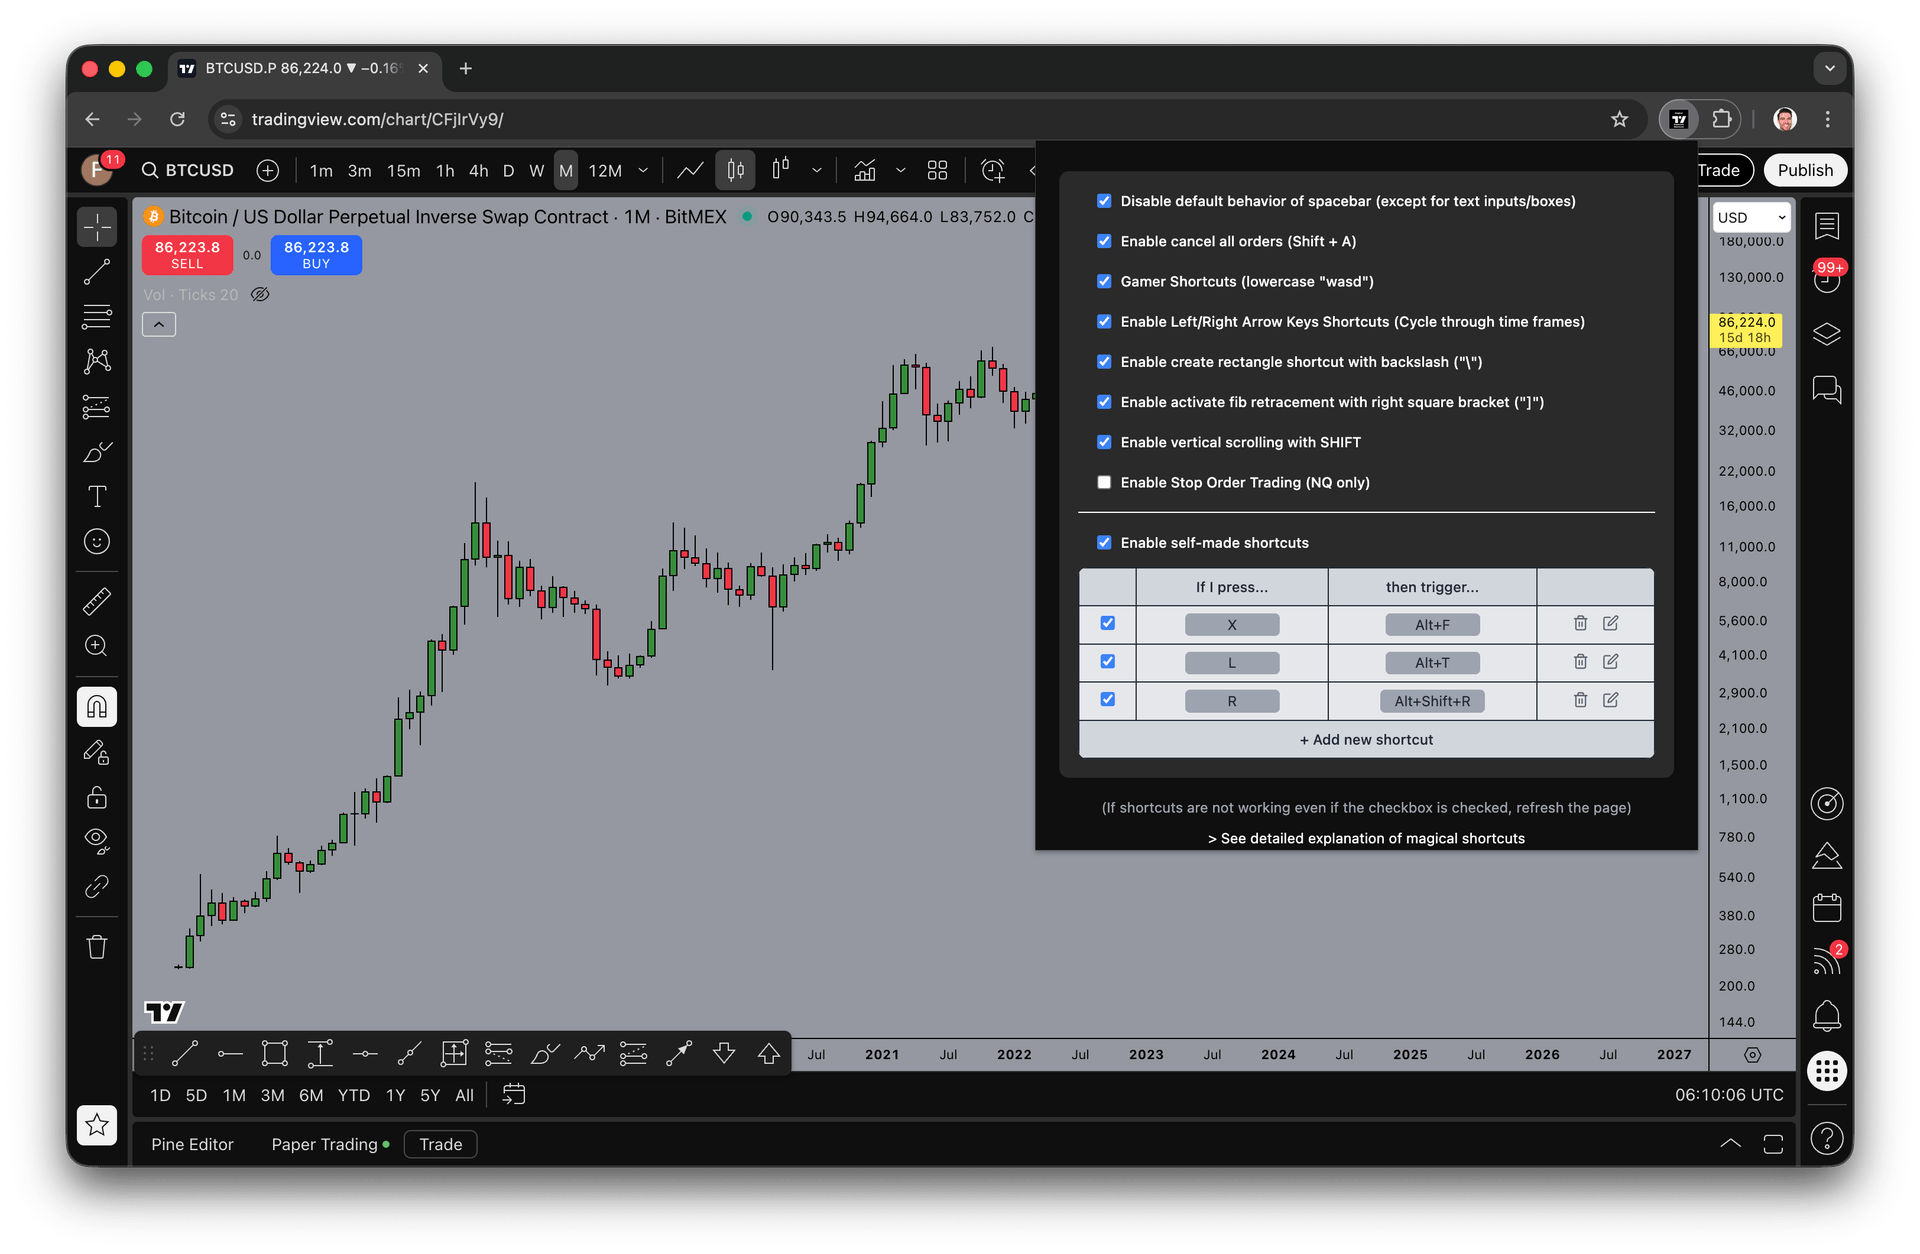The image size is (1920, 1254).
Task: Open the Alerts bell panel
Action: point(1828,1016)
